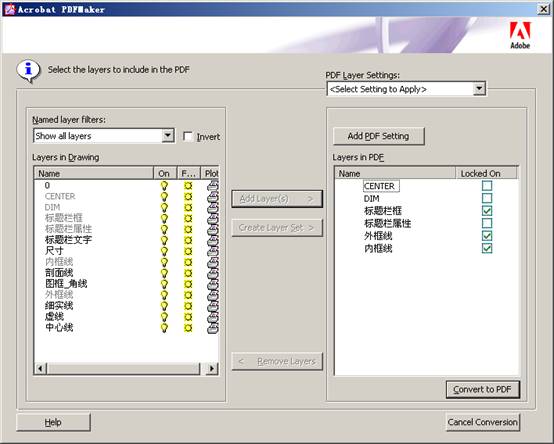Viewport: 554px width, 444px height.
Task: Enable the Invert checkbox
Action: pyautogui.click(x=188, y=136)
